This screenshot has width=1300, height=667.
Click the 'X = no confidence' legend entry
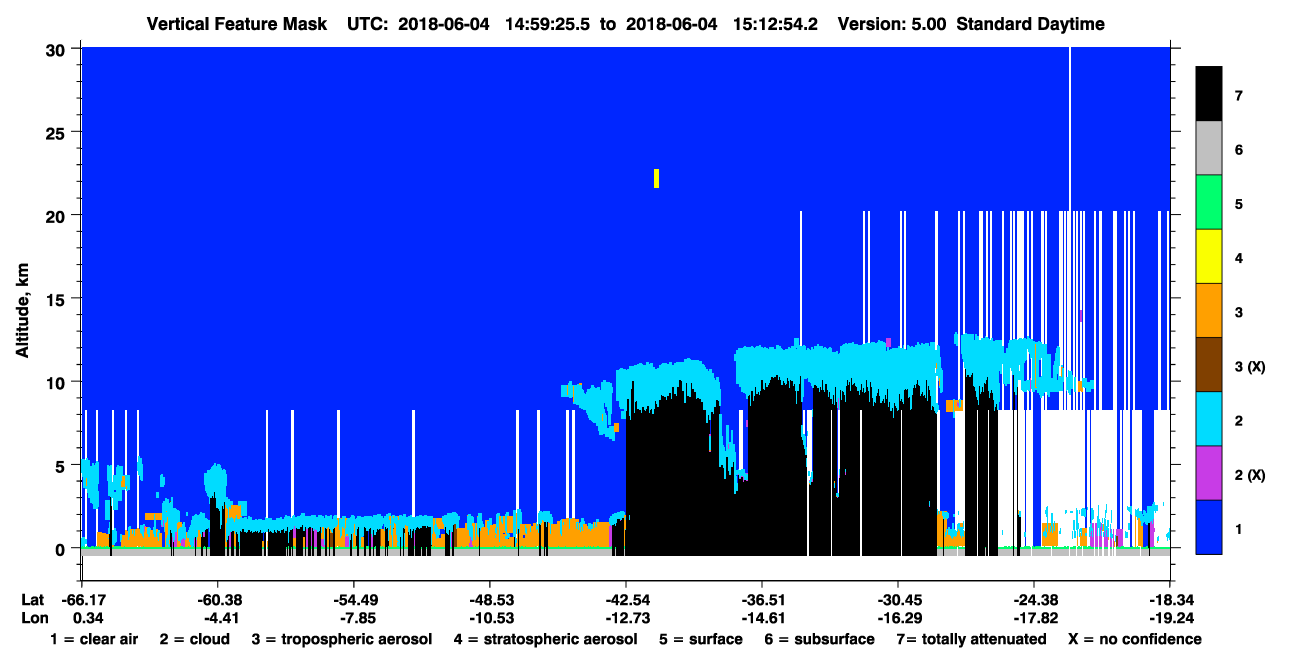click(1135, 639)
